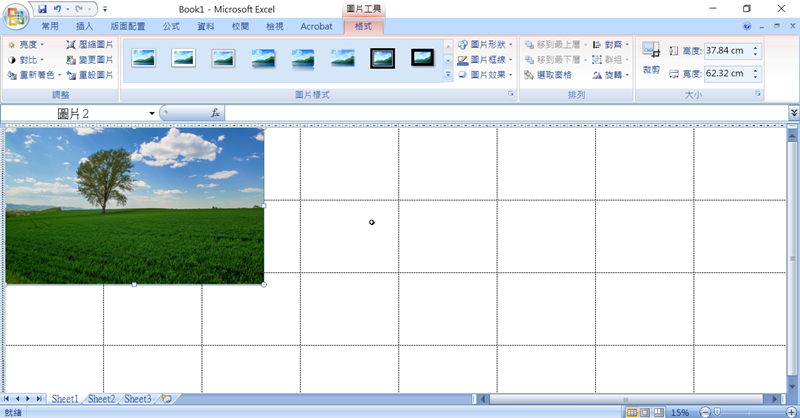The image size is (800, 418).
Task: Activate the 裁剪 crop tool
Action: [x=651, y=59]
